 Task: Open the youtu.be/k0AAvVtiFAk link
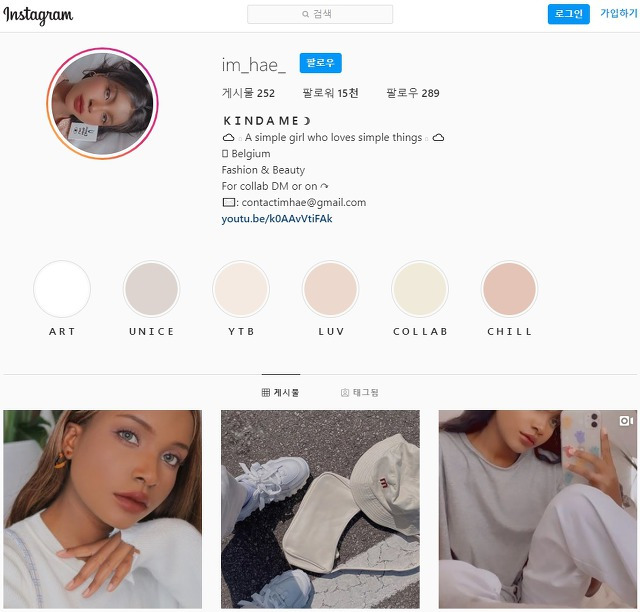tap(277, 219)
